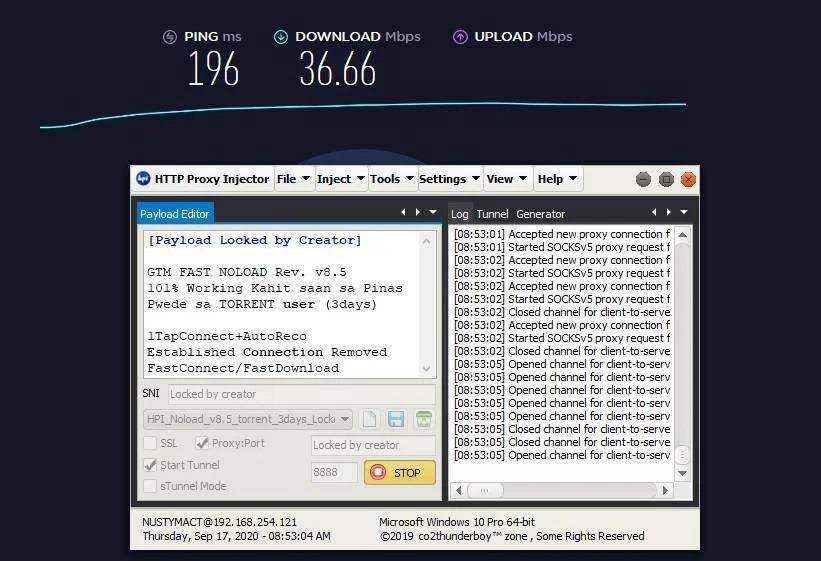Click the 196 ping value

pos(214,69)
